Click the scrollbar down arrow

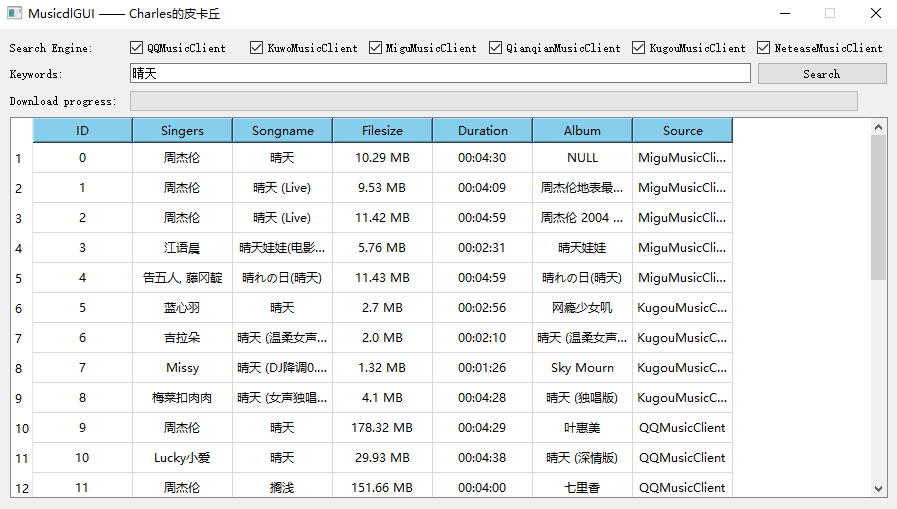(x=879, y=488)
